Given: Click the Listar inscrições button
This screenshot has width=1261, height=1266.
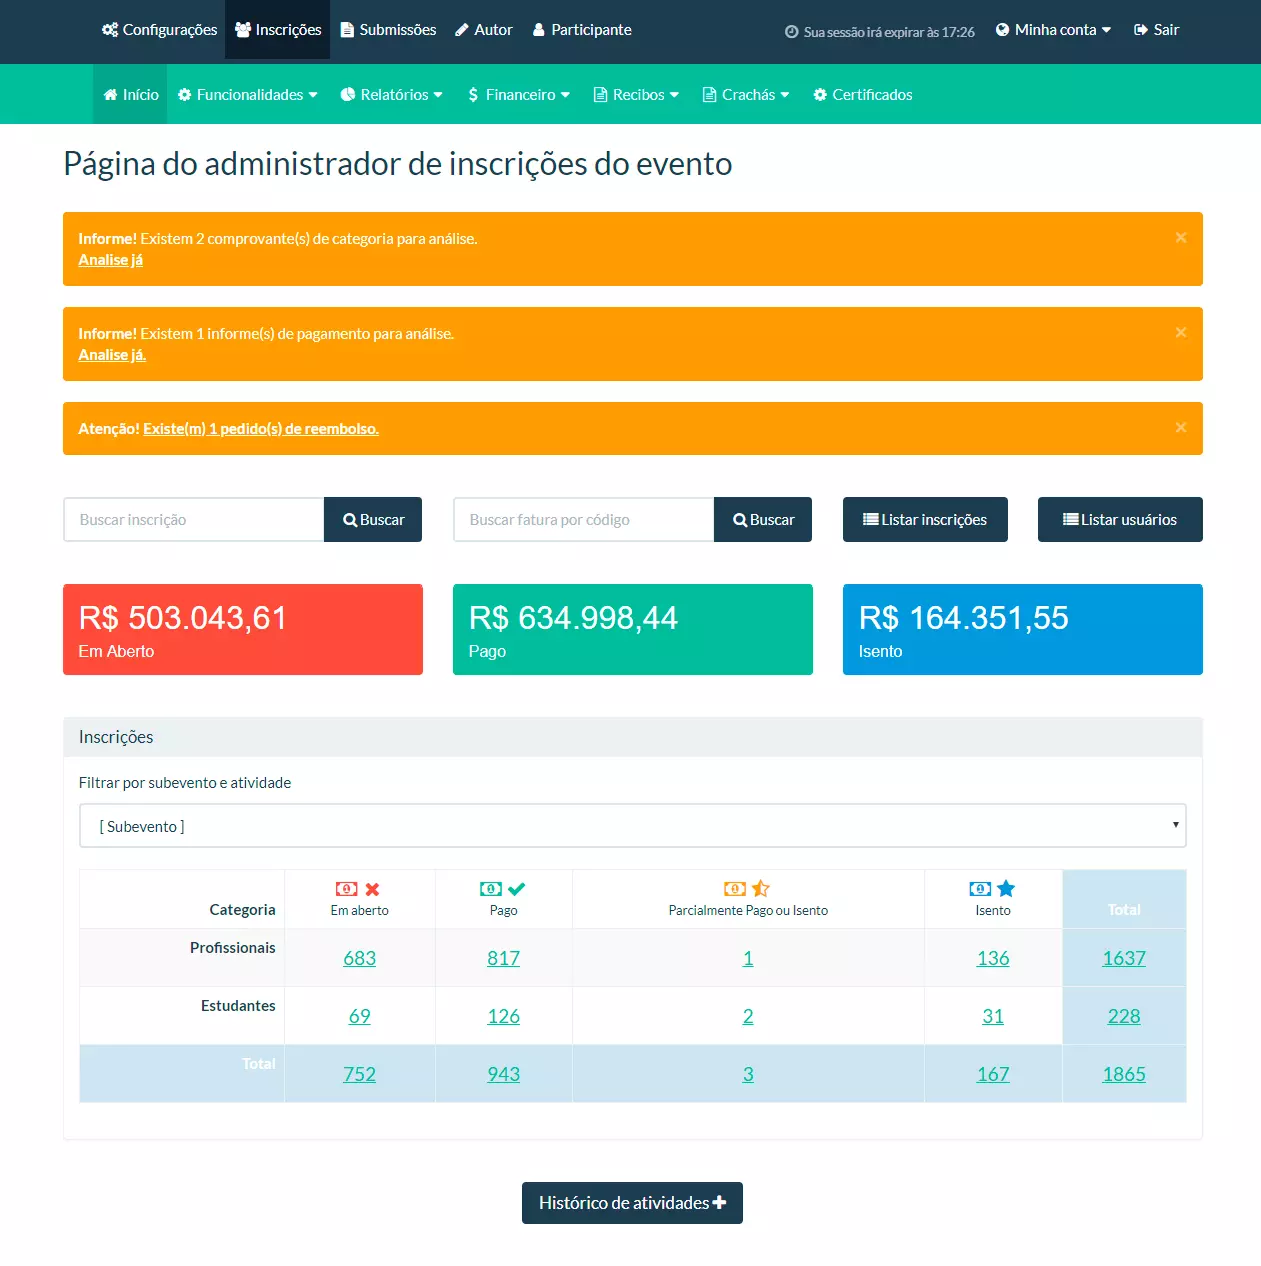Looking at the screenshot, I should (925, 520).
